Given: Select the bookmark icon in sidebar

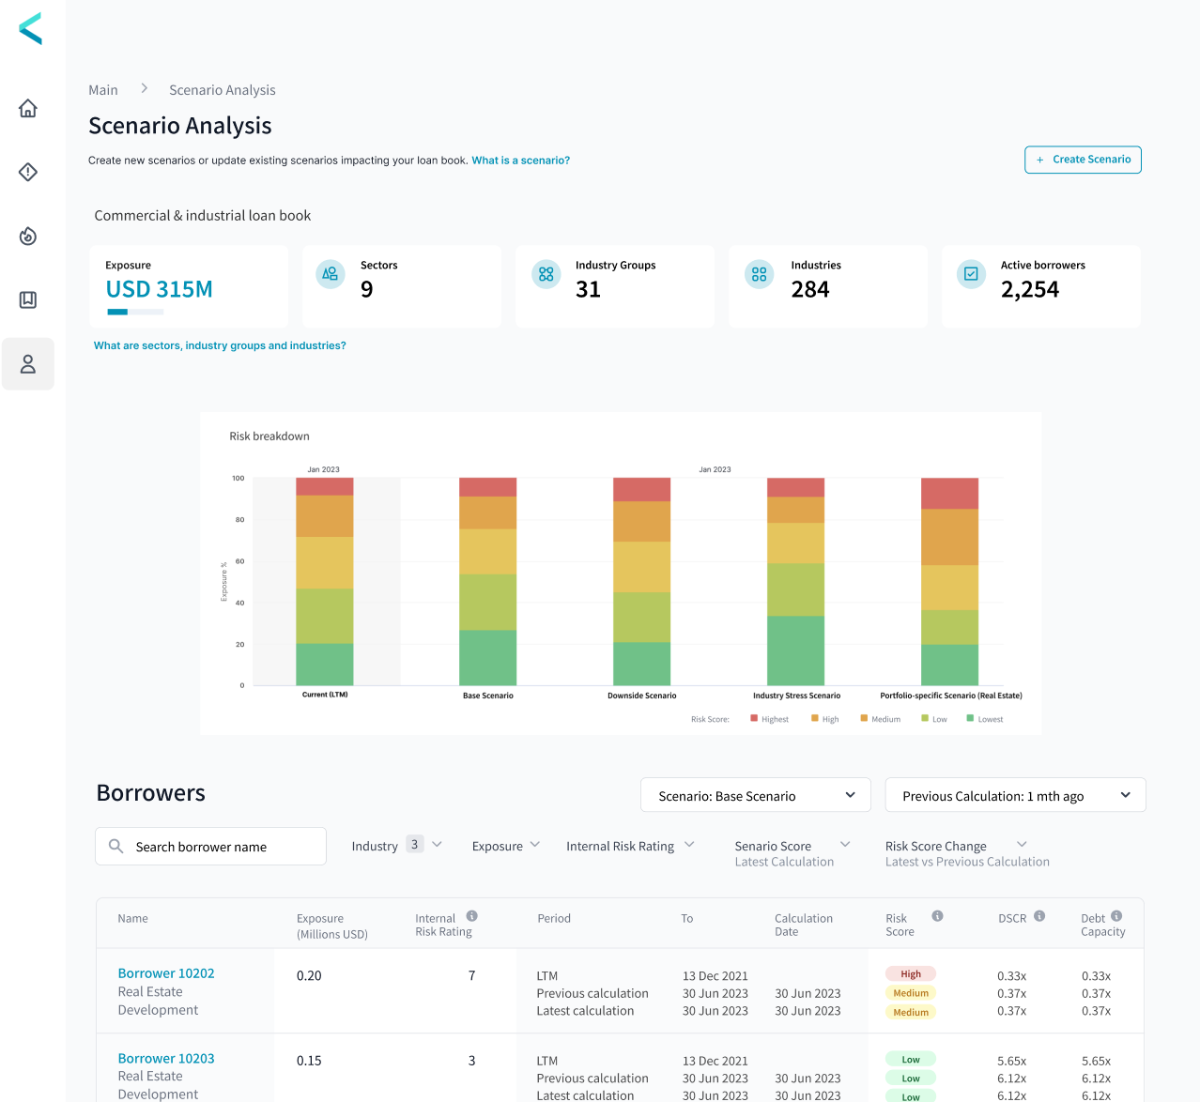Looking at the screenshot, I should [28, 300].
